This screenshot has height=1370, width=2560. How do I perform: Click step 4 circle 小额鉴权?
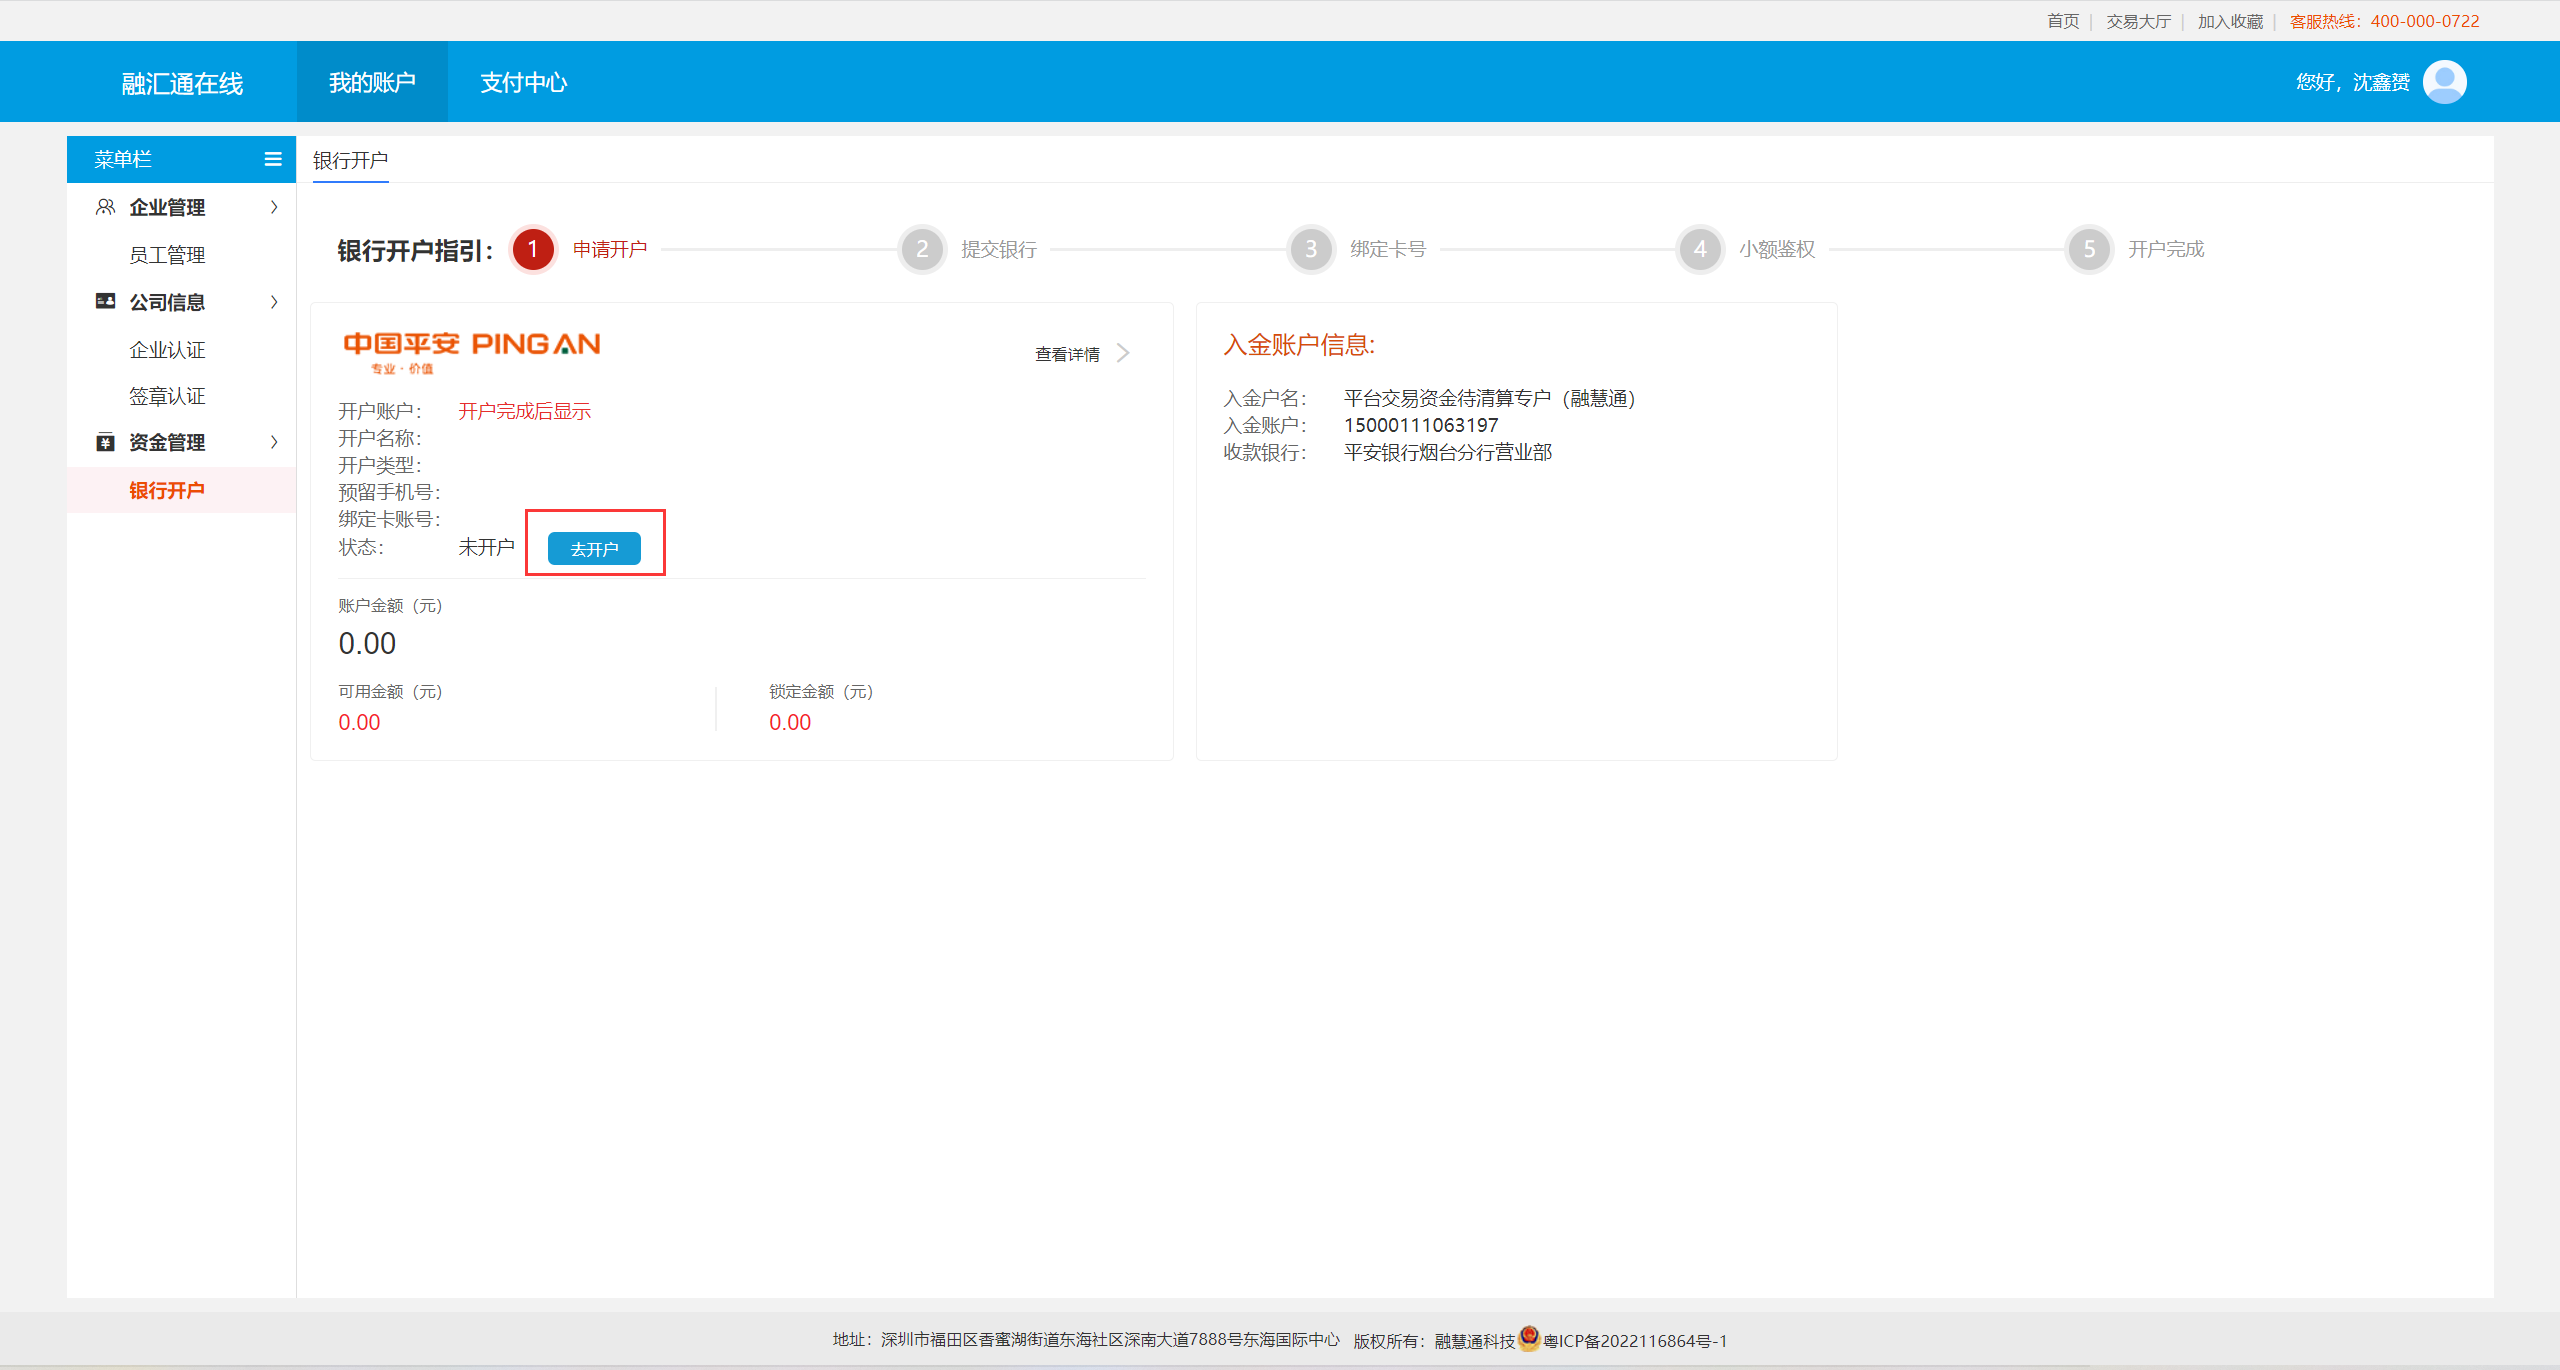(x=1700, y=249)
